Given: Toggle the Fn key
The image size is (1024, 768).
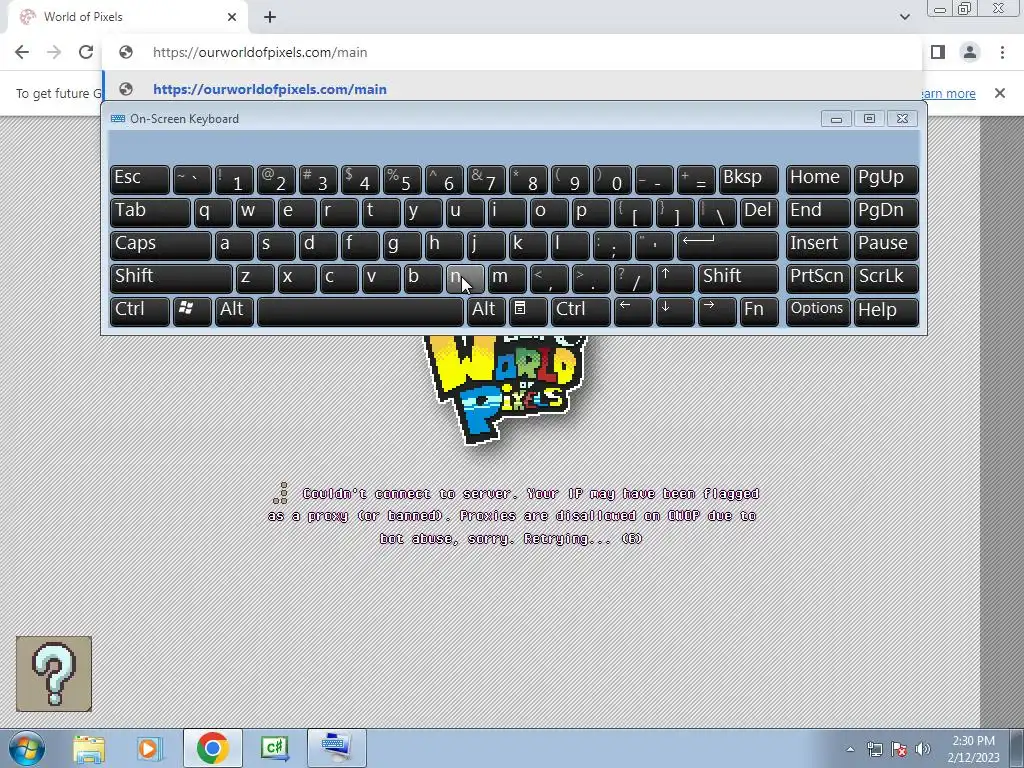Looking at the screenshot, I should tap(759, 312).
